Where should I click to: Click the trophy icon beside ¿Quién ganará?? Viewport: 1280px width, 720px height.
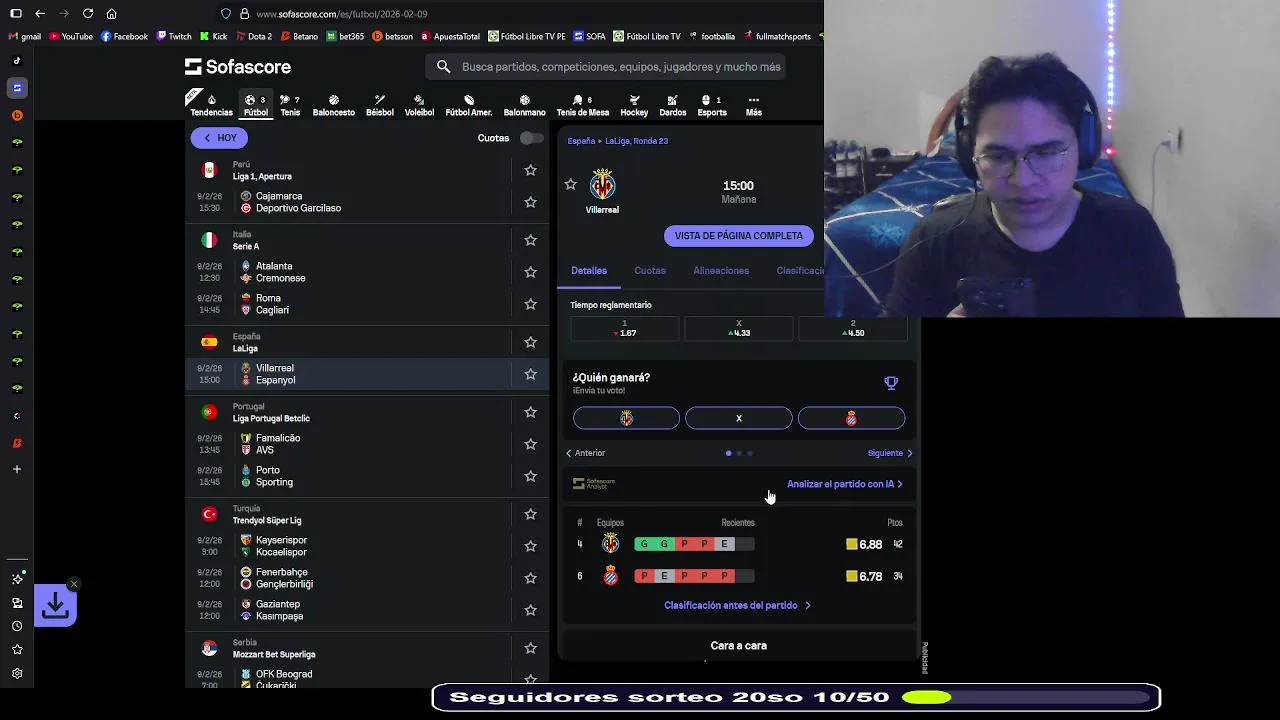[x=891, y=383]
